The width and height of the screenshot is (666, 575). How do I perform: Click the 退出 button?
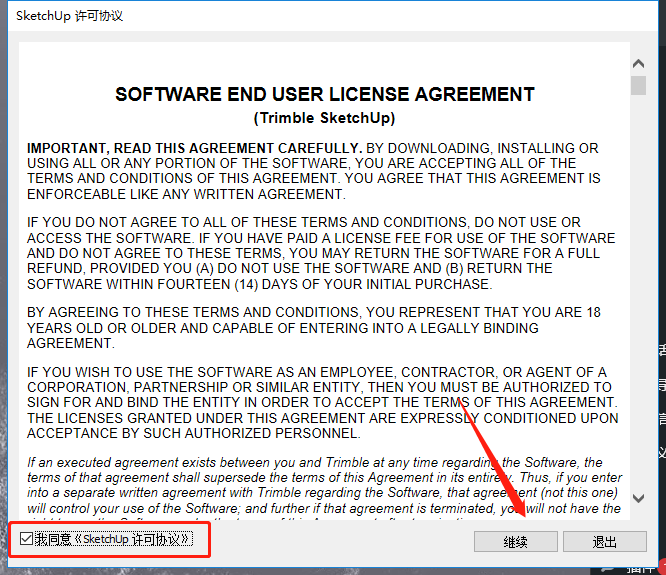605,541
